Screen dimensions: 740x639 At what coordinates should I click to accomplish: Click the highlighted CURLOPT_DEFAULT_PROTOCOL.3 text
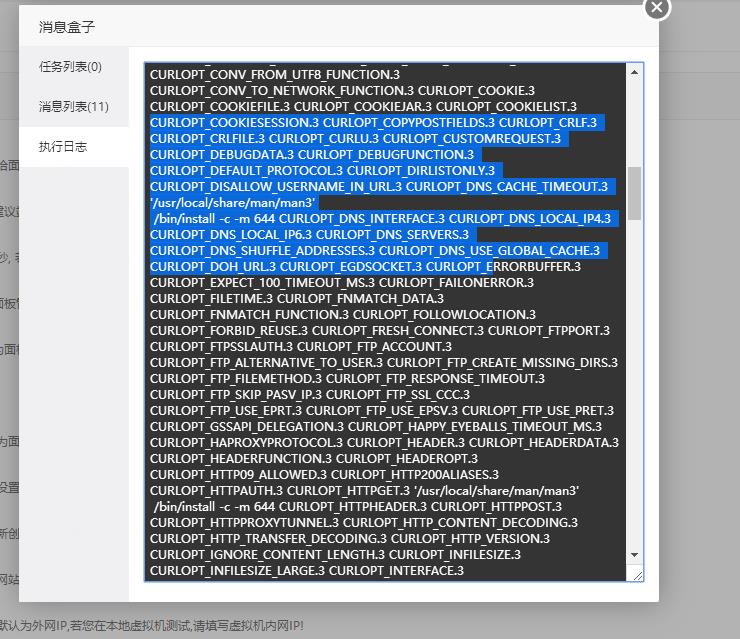point(246,171)
